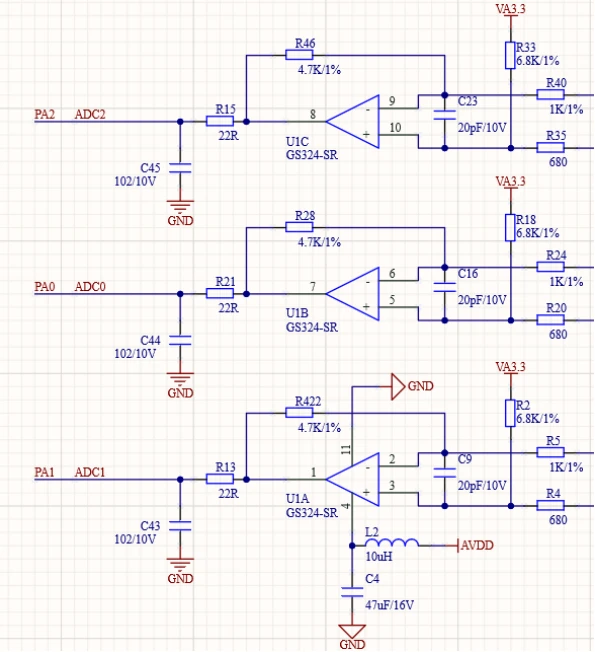Click the ADC0 net label

click(90, 286)
